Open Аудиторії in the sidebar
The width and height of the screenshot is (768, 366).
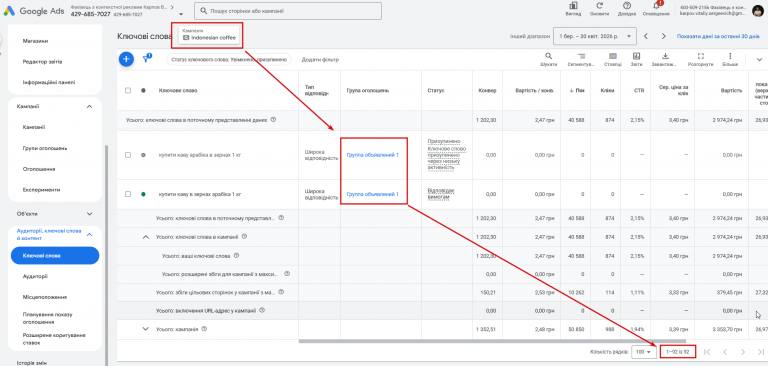tap(35, 276)
